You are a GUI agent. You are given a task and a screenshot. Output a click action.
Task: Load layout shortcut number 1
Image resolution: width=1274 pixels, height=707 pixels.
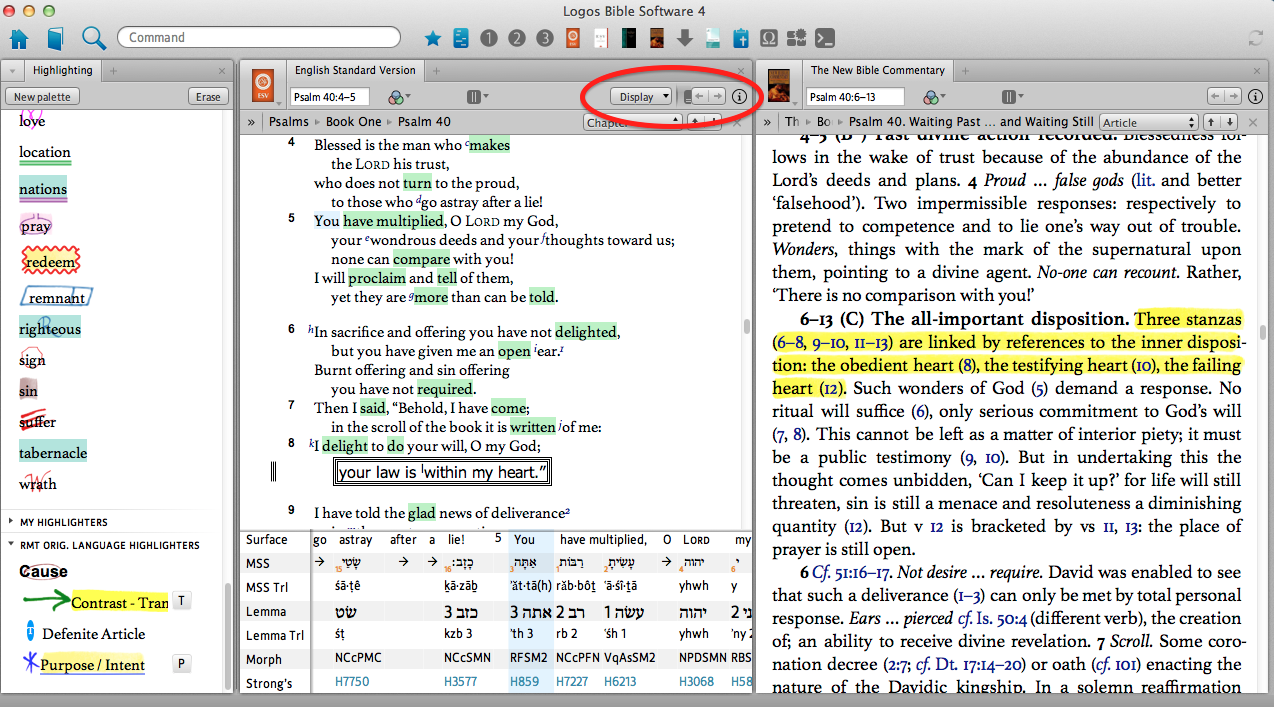pyautogui.click(x=489, y=39)
